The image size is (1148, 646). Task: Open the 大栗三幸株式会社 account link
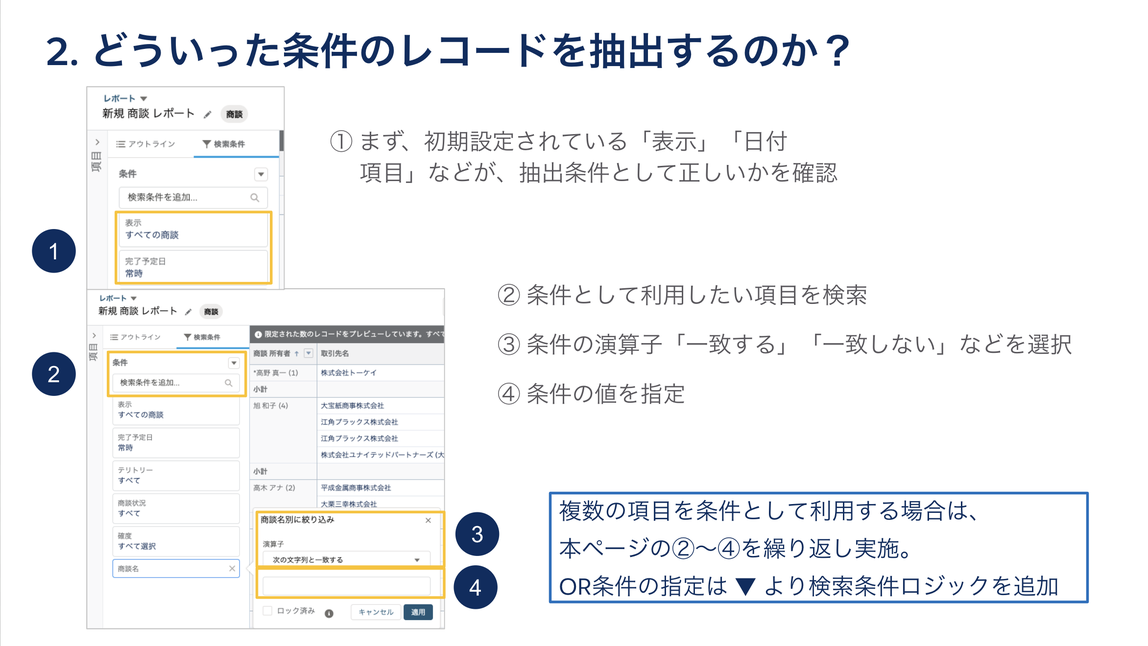pyautogui.click(x=348, y=504)
